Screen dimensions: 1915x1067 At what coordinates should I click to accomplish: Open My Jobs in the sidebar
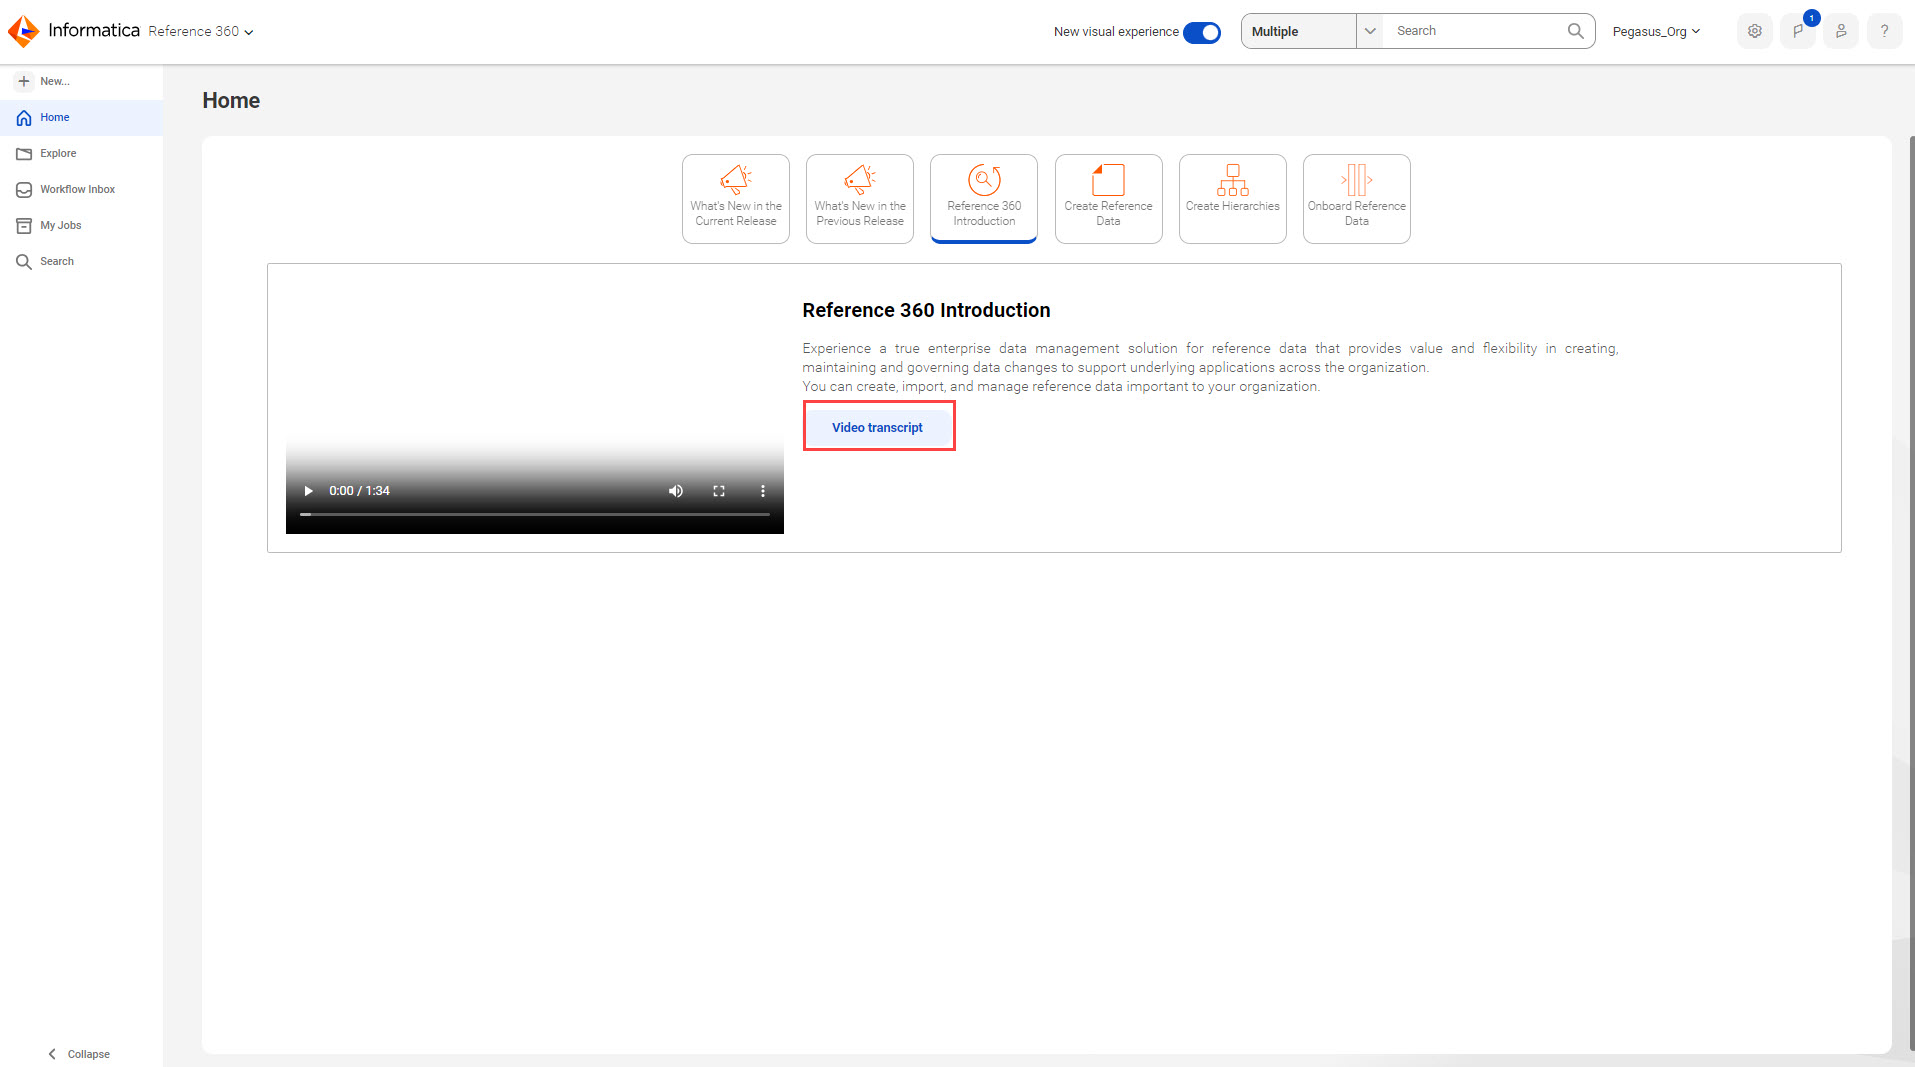81,226
